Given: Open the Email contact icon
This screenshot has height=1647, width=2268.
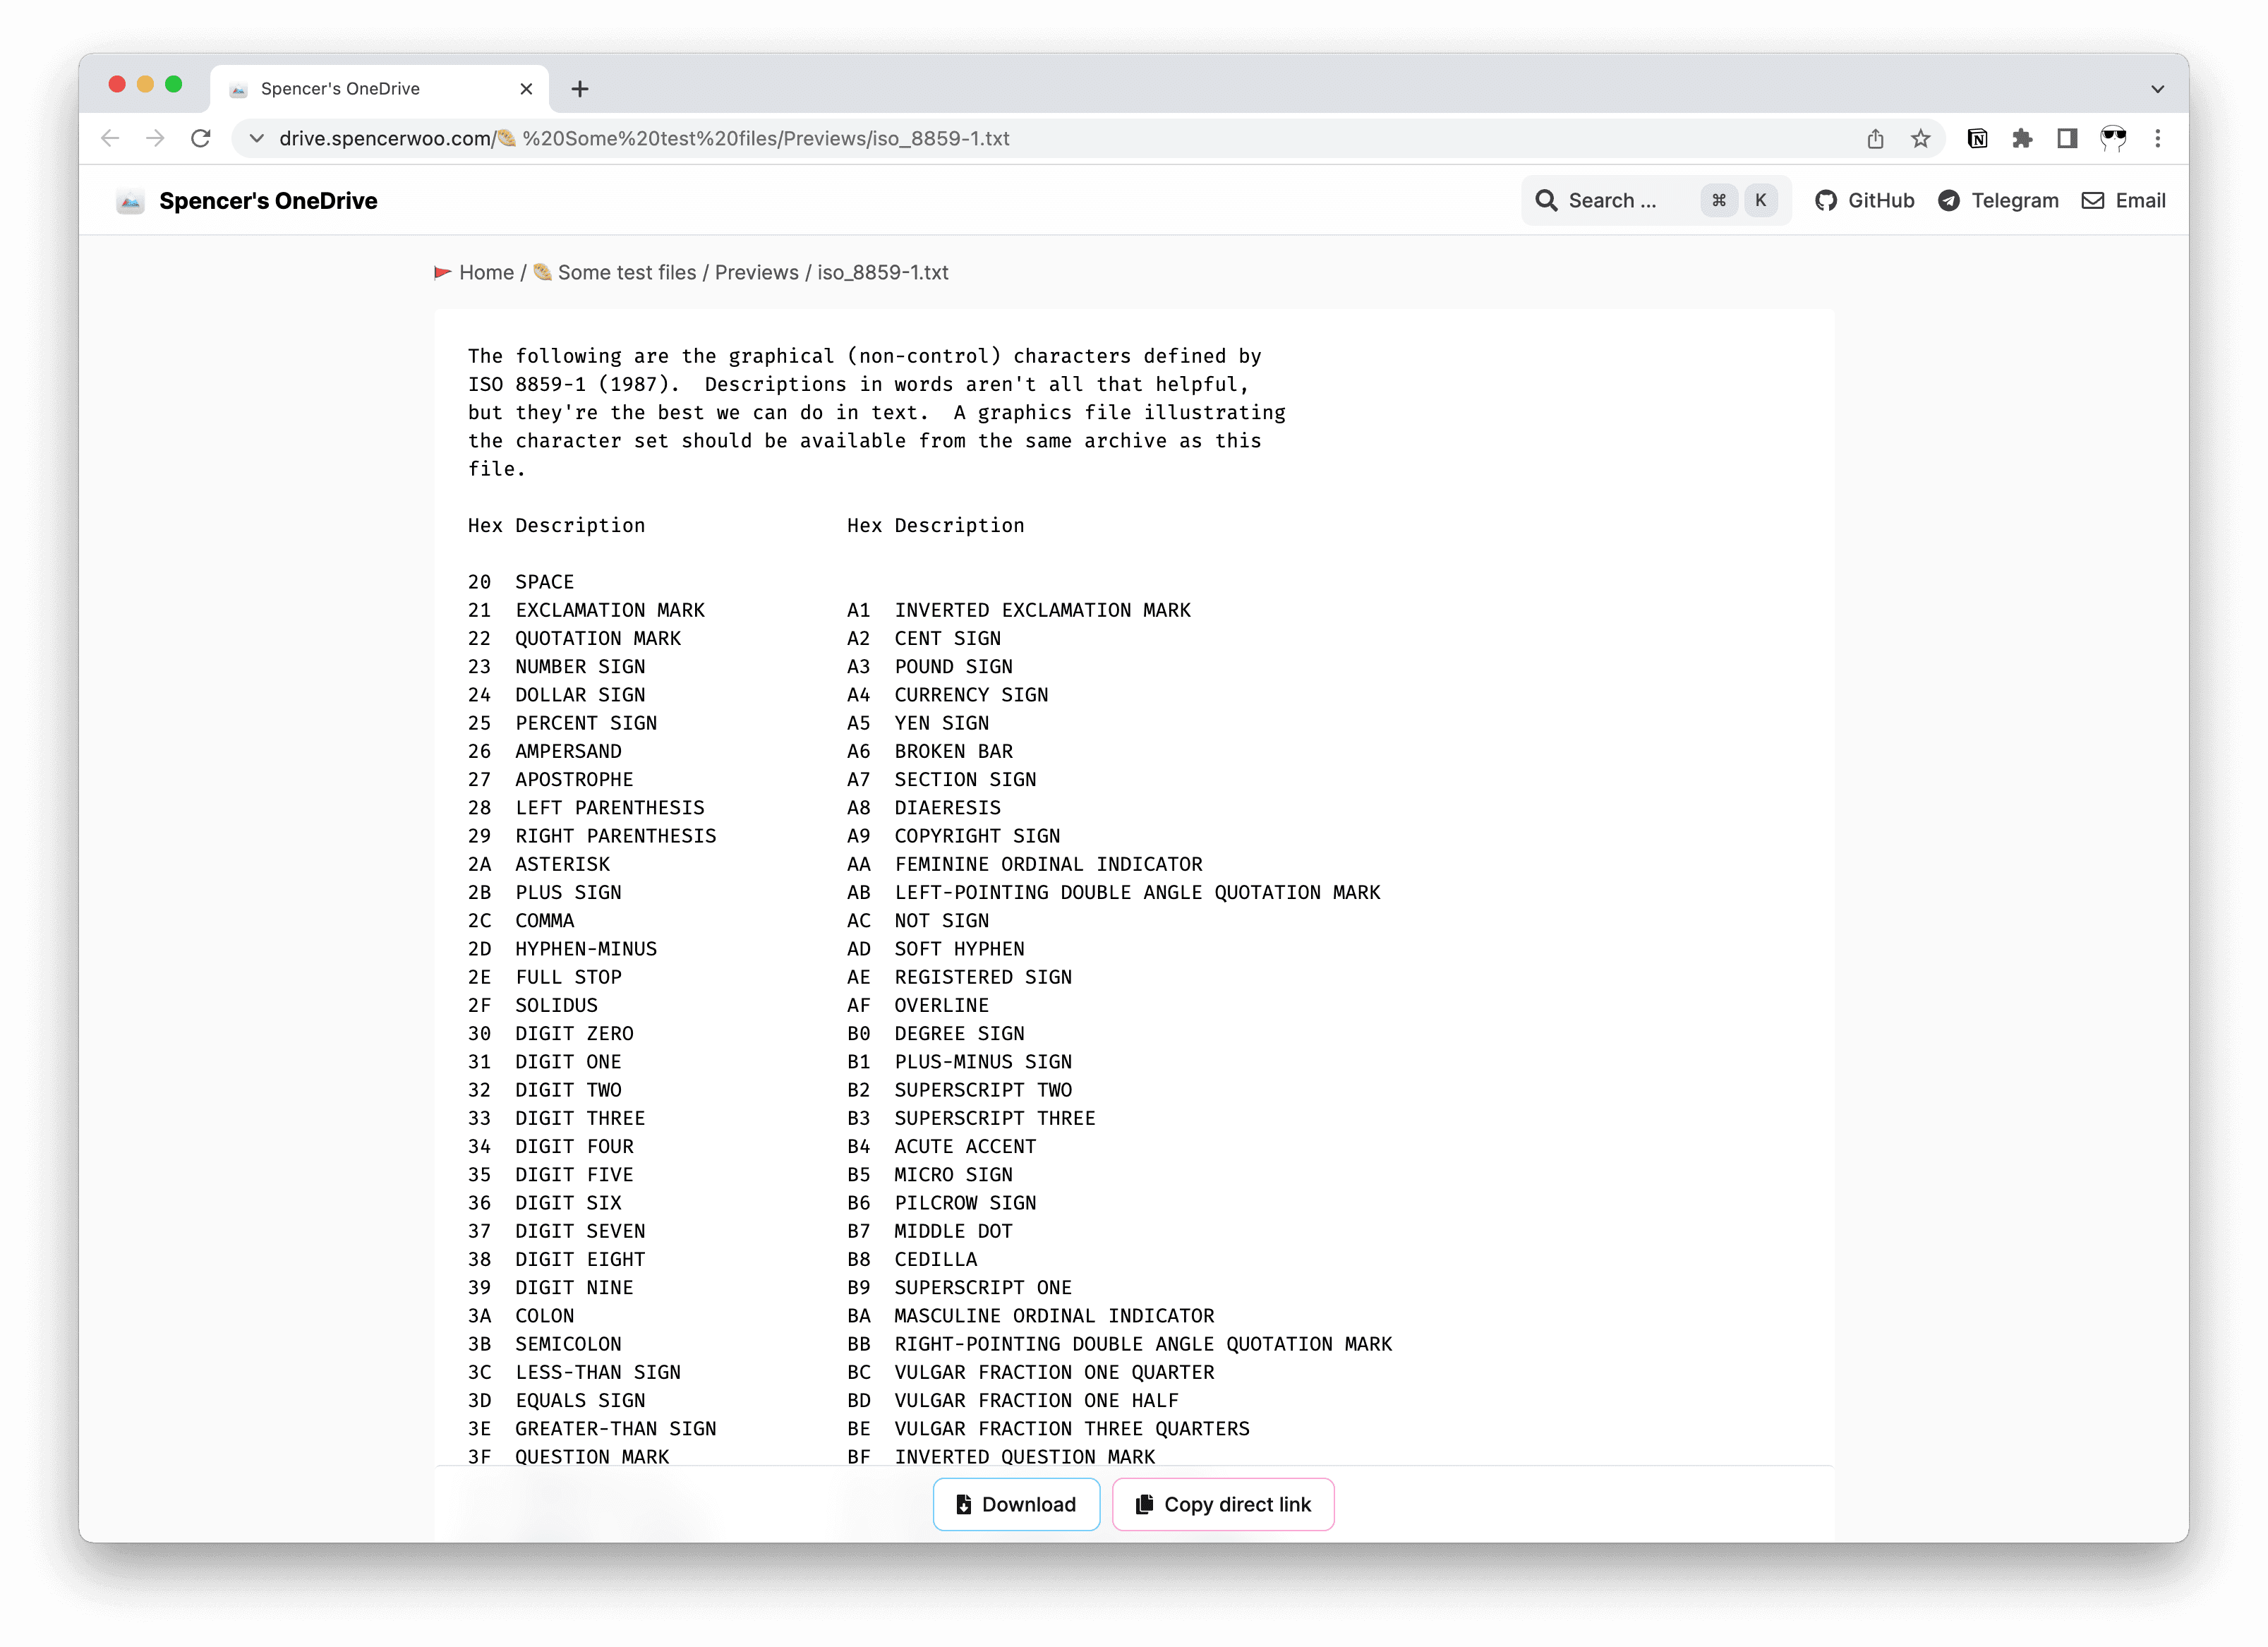Looking at the screenshot, I should [2092, 200].
